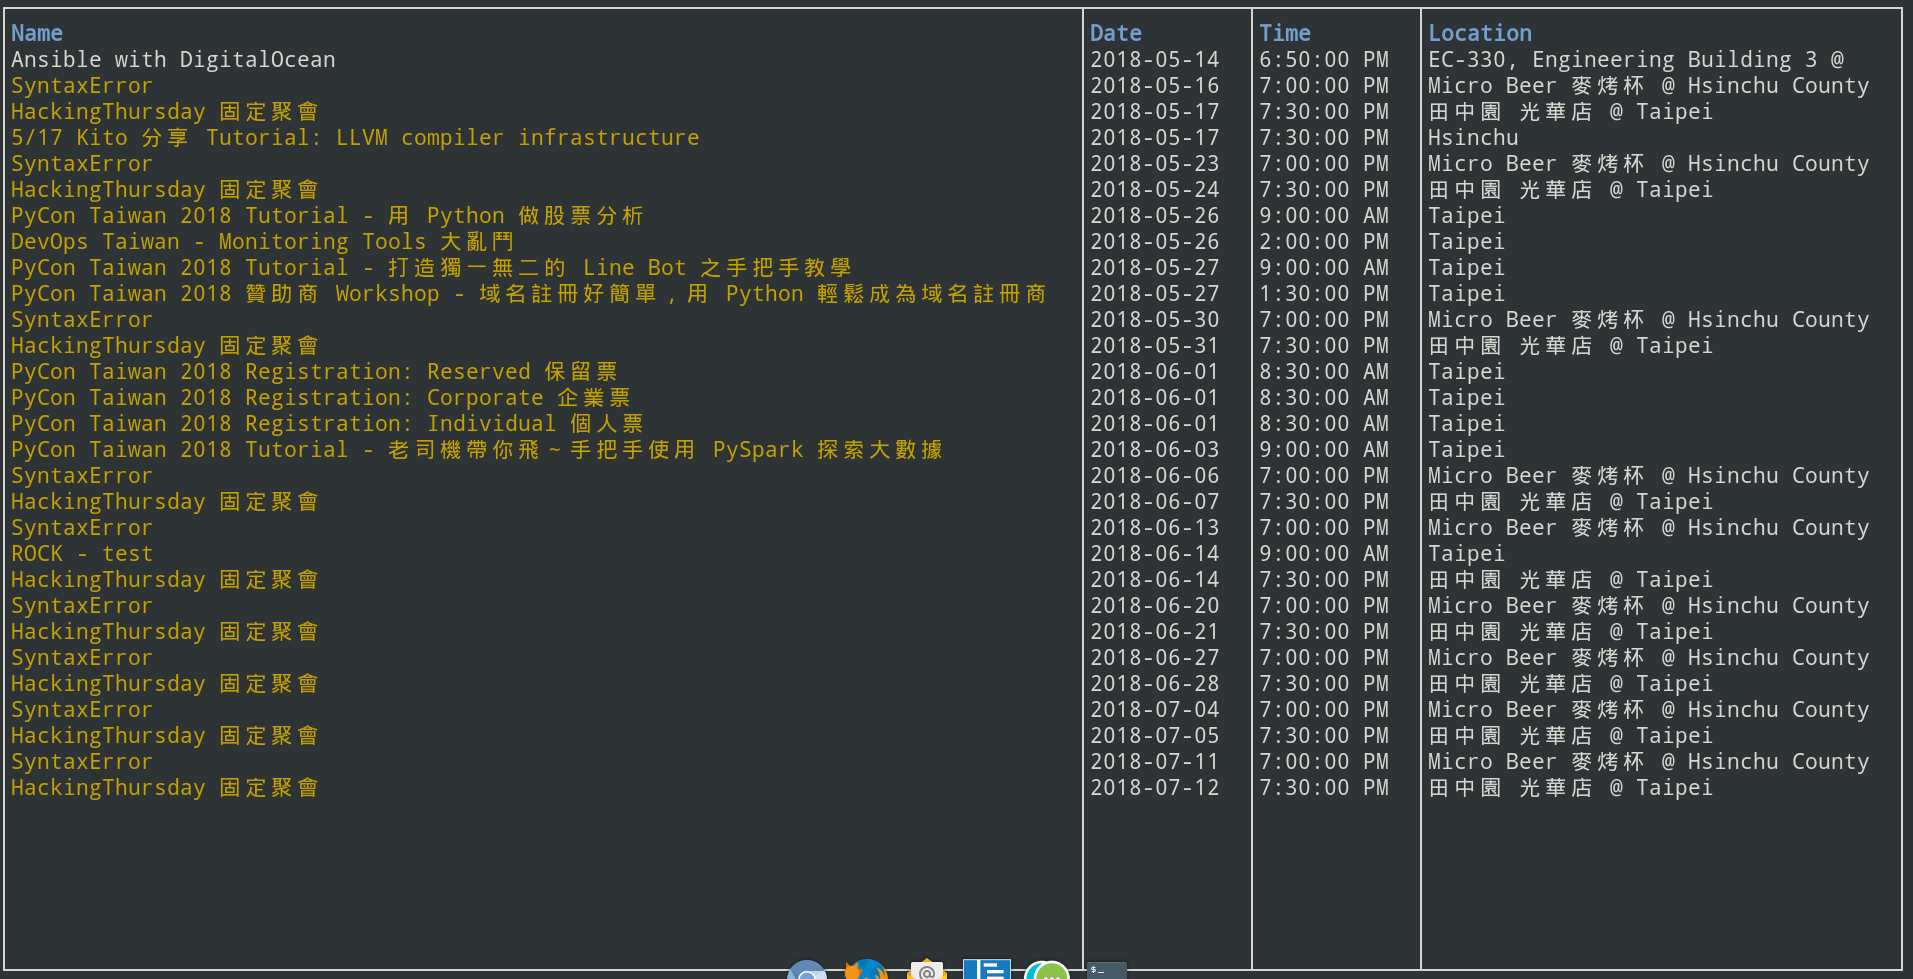Open the SyntaxError event on 2018-05-30
The width and height of the screenshot is (1913, 979).
point(82,320)
